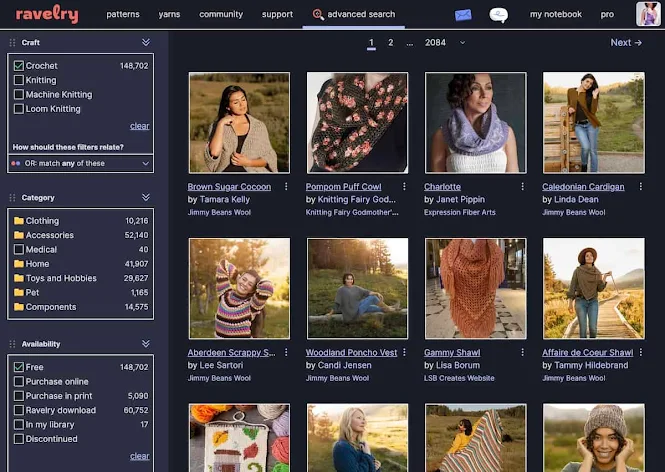Open the messages envelope icon
This screenshot has height=472, width=665.
pyautogui.click(x=463, y=15)
